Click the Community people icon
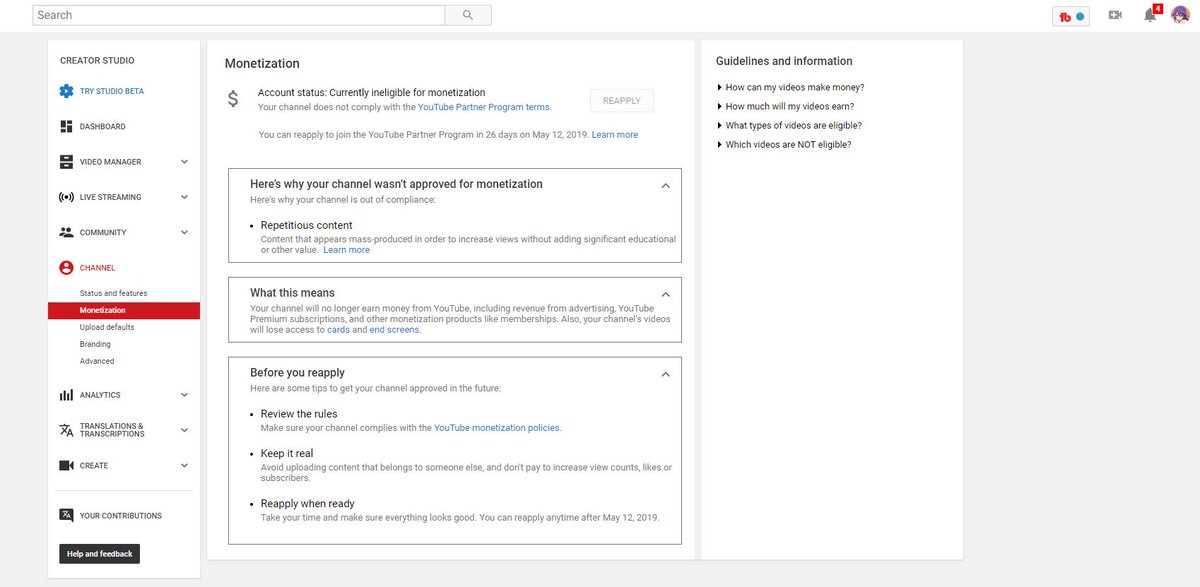Screen dimensions: 1200x587 (66, 232)
